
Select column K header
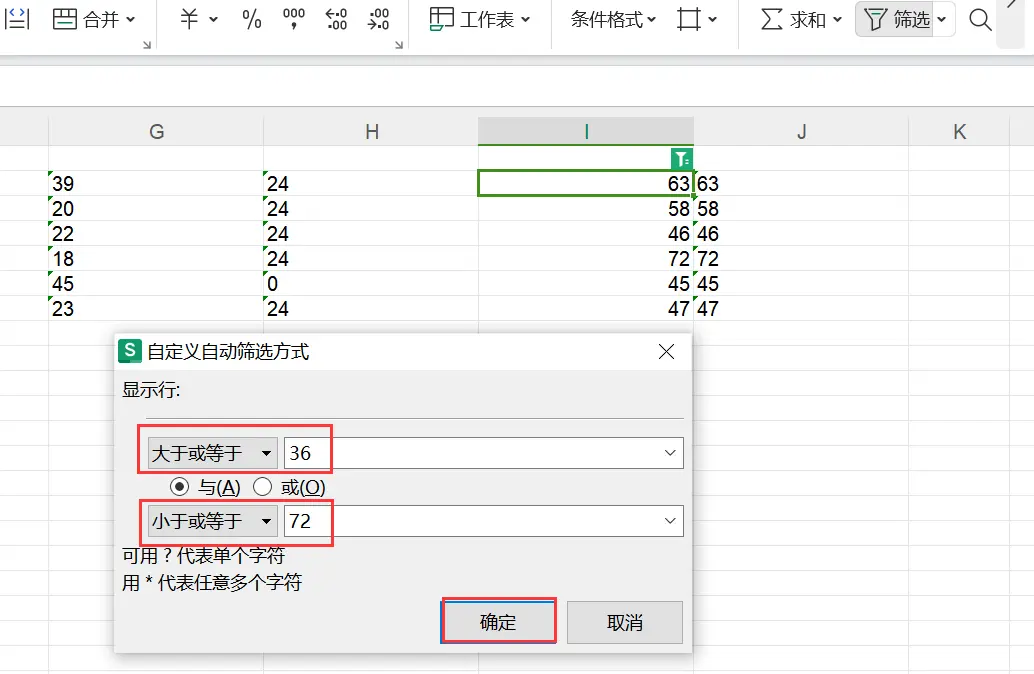click(959, 131)
